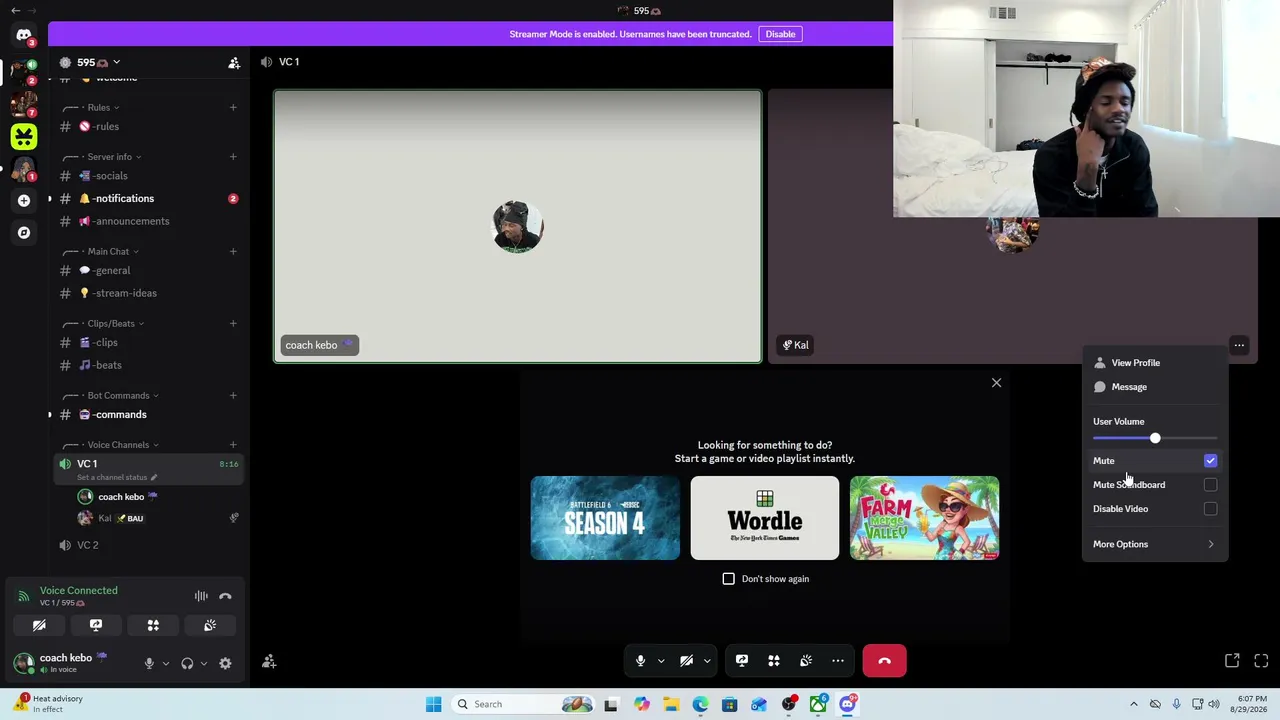Click the red hang-up button
This screenshot has height=720, width=1280.
(884, 661)
